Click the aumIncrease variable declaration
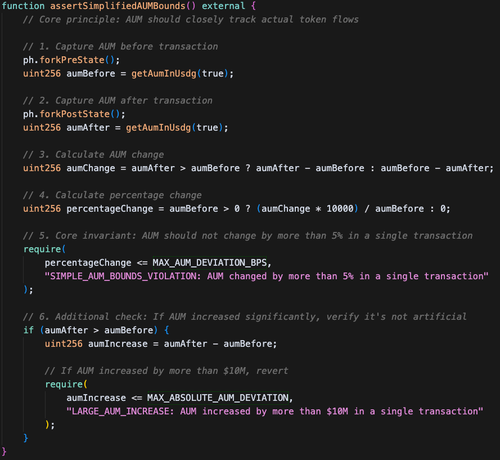 click(x=118, y=344)
